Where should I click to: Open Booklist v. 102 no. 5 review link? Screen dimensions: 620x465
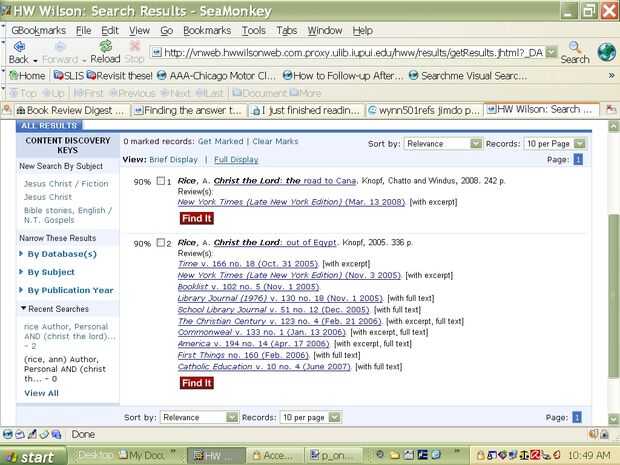248,286
